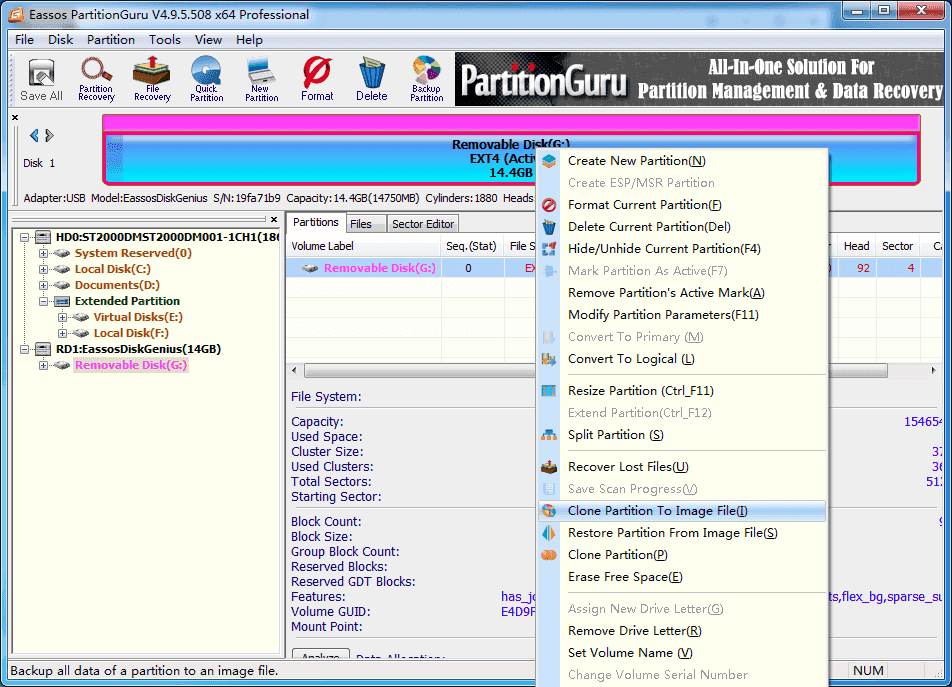Open Partition Recovery tool
952x687 pixels.
(96, 80)
